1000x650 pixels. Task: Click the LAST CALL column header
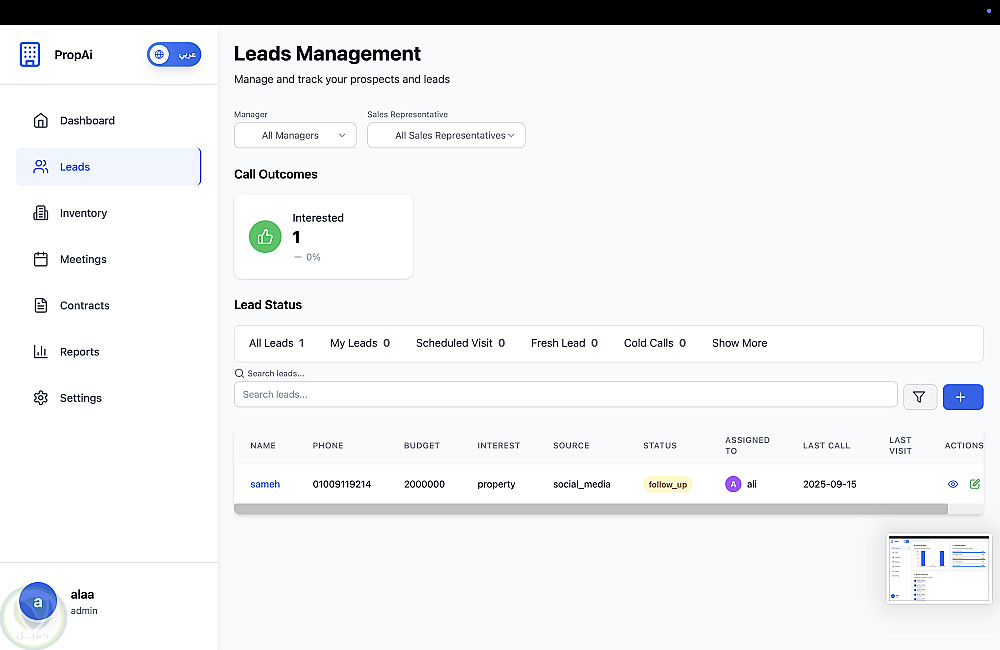[x=826, y=445]
